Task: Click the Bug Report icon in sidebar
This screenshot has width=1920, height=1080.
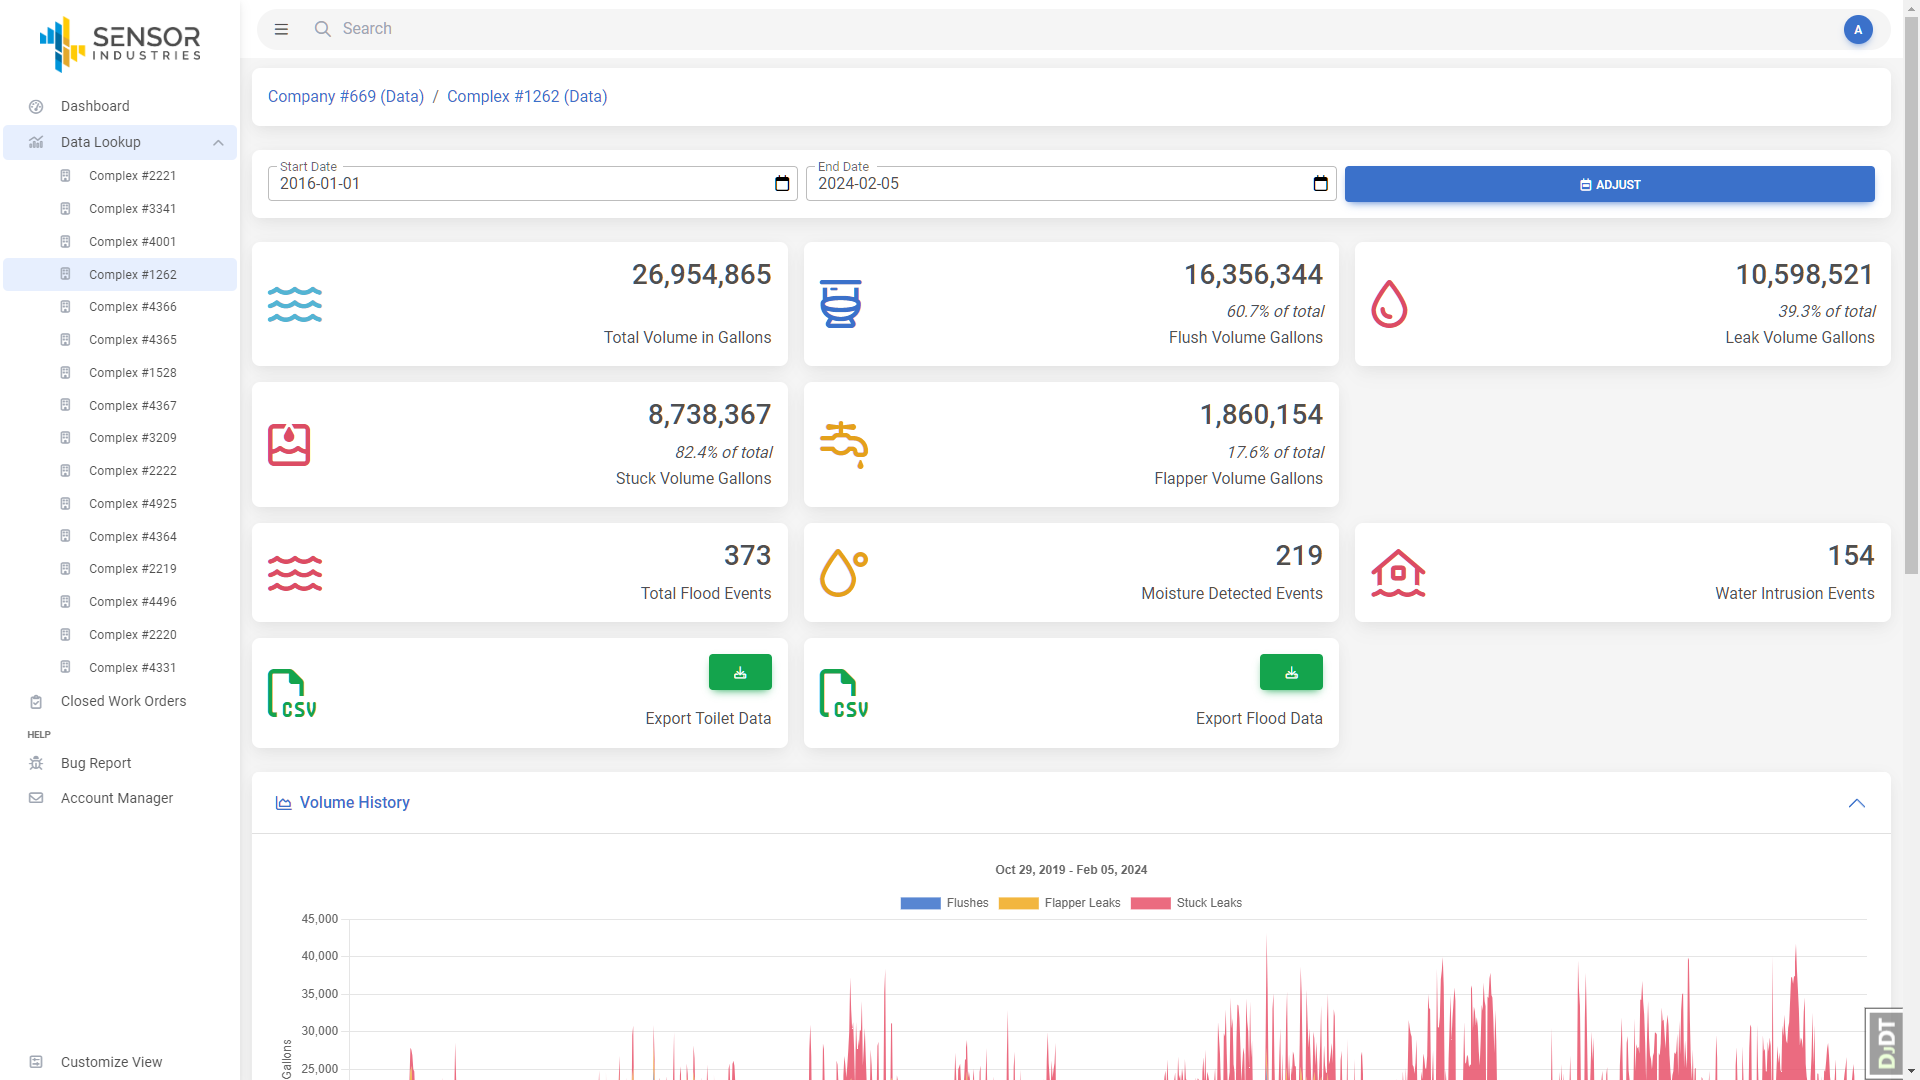Action: pos(36,763)
